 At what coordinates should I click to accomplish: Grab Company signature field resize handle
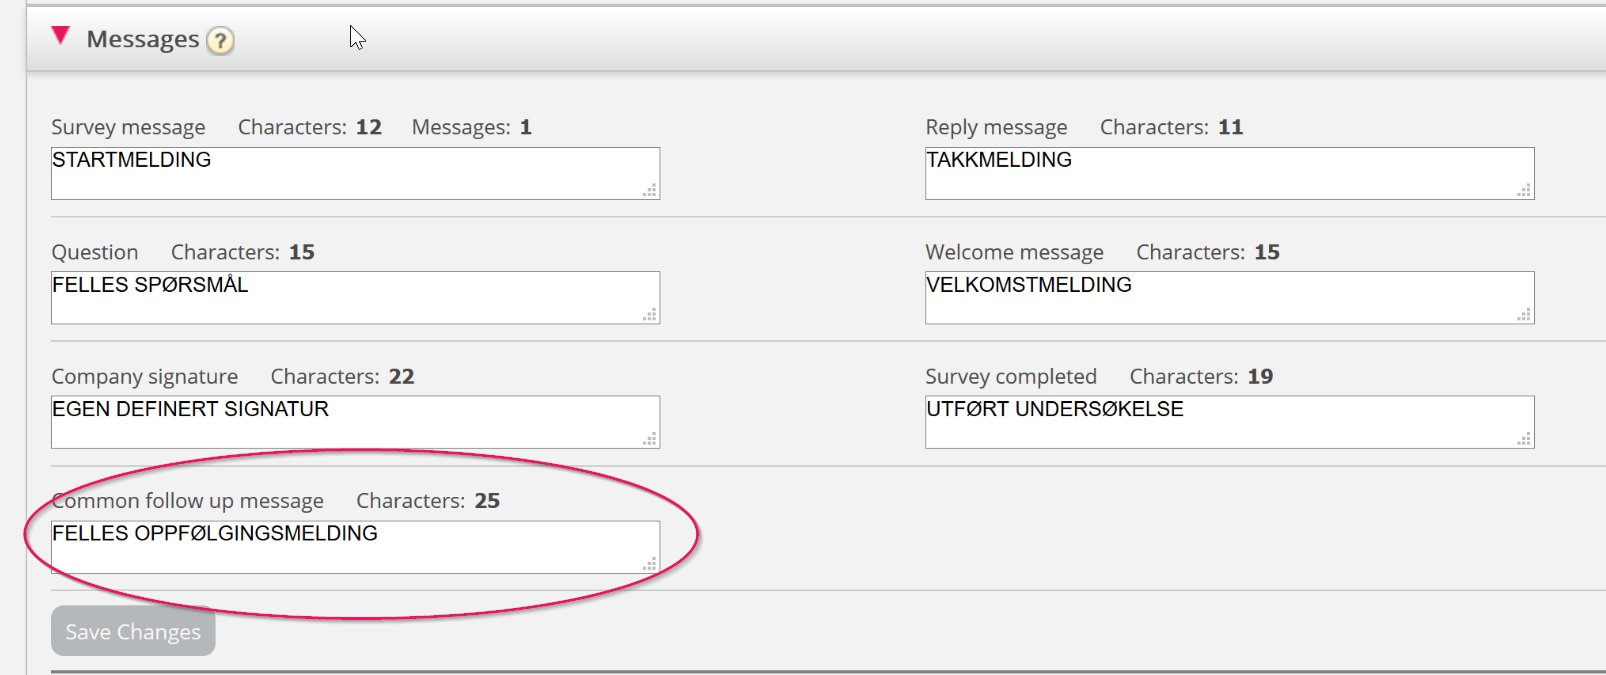650,438
